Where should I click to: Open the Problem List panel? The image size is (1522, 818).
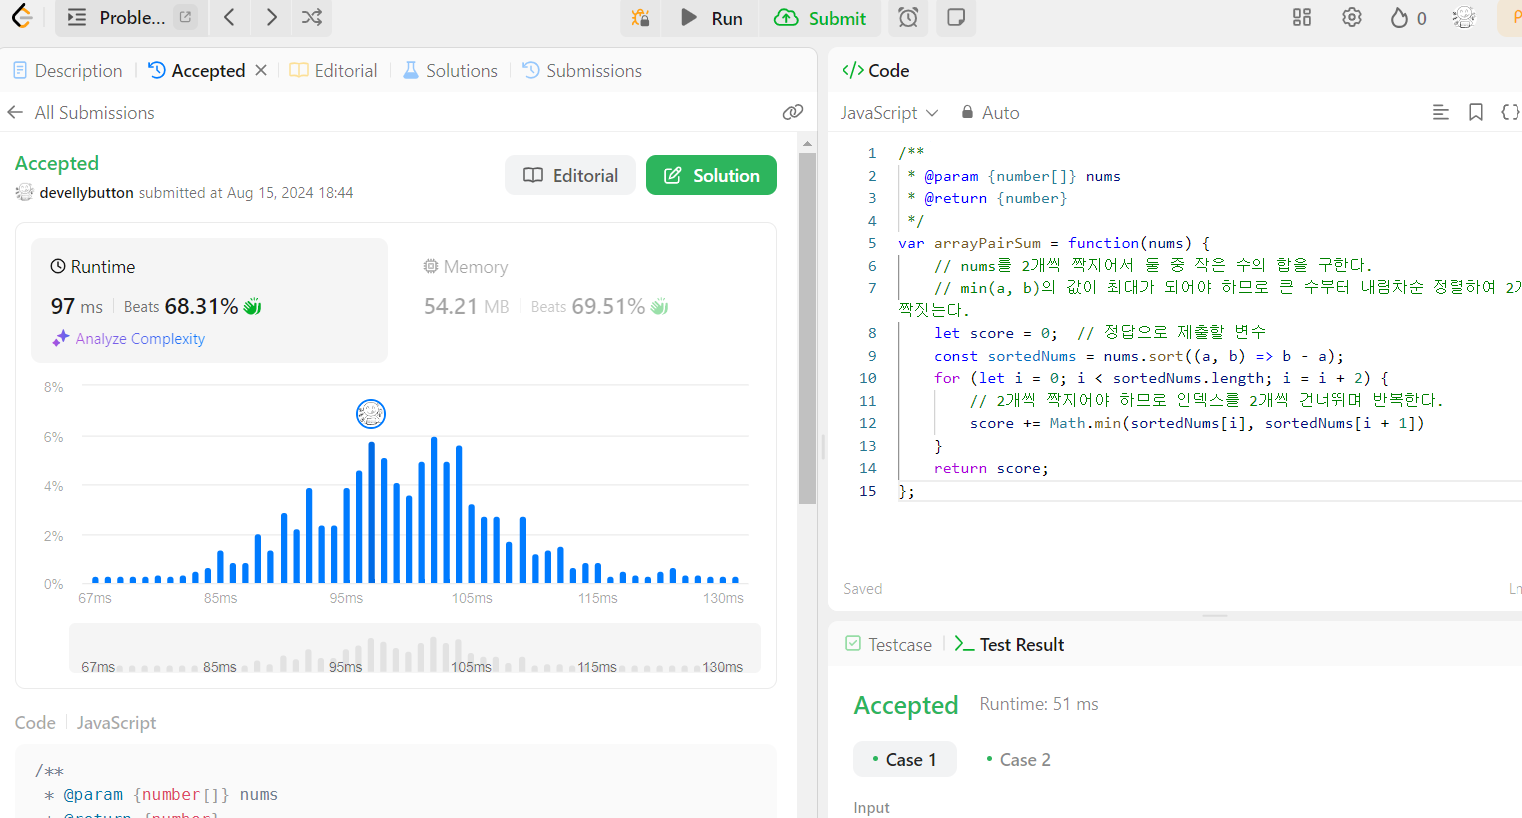tap(116, 17)
